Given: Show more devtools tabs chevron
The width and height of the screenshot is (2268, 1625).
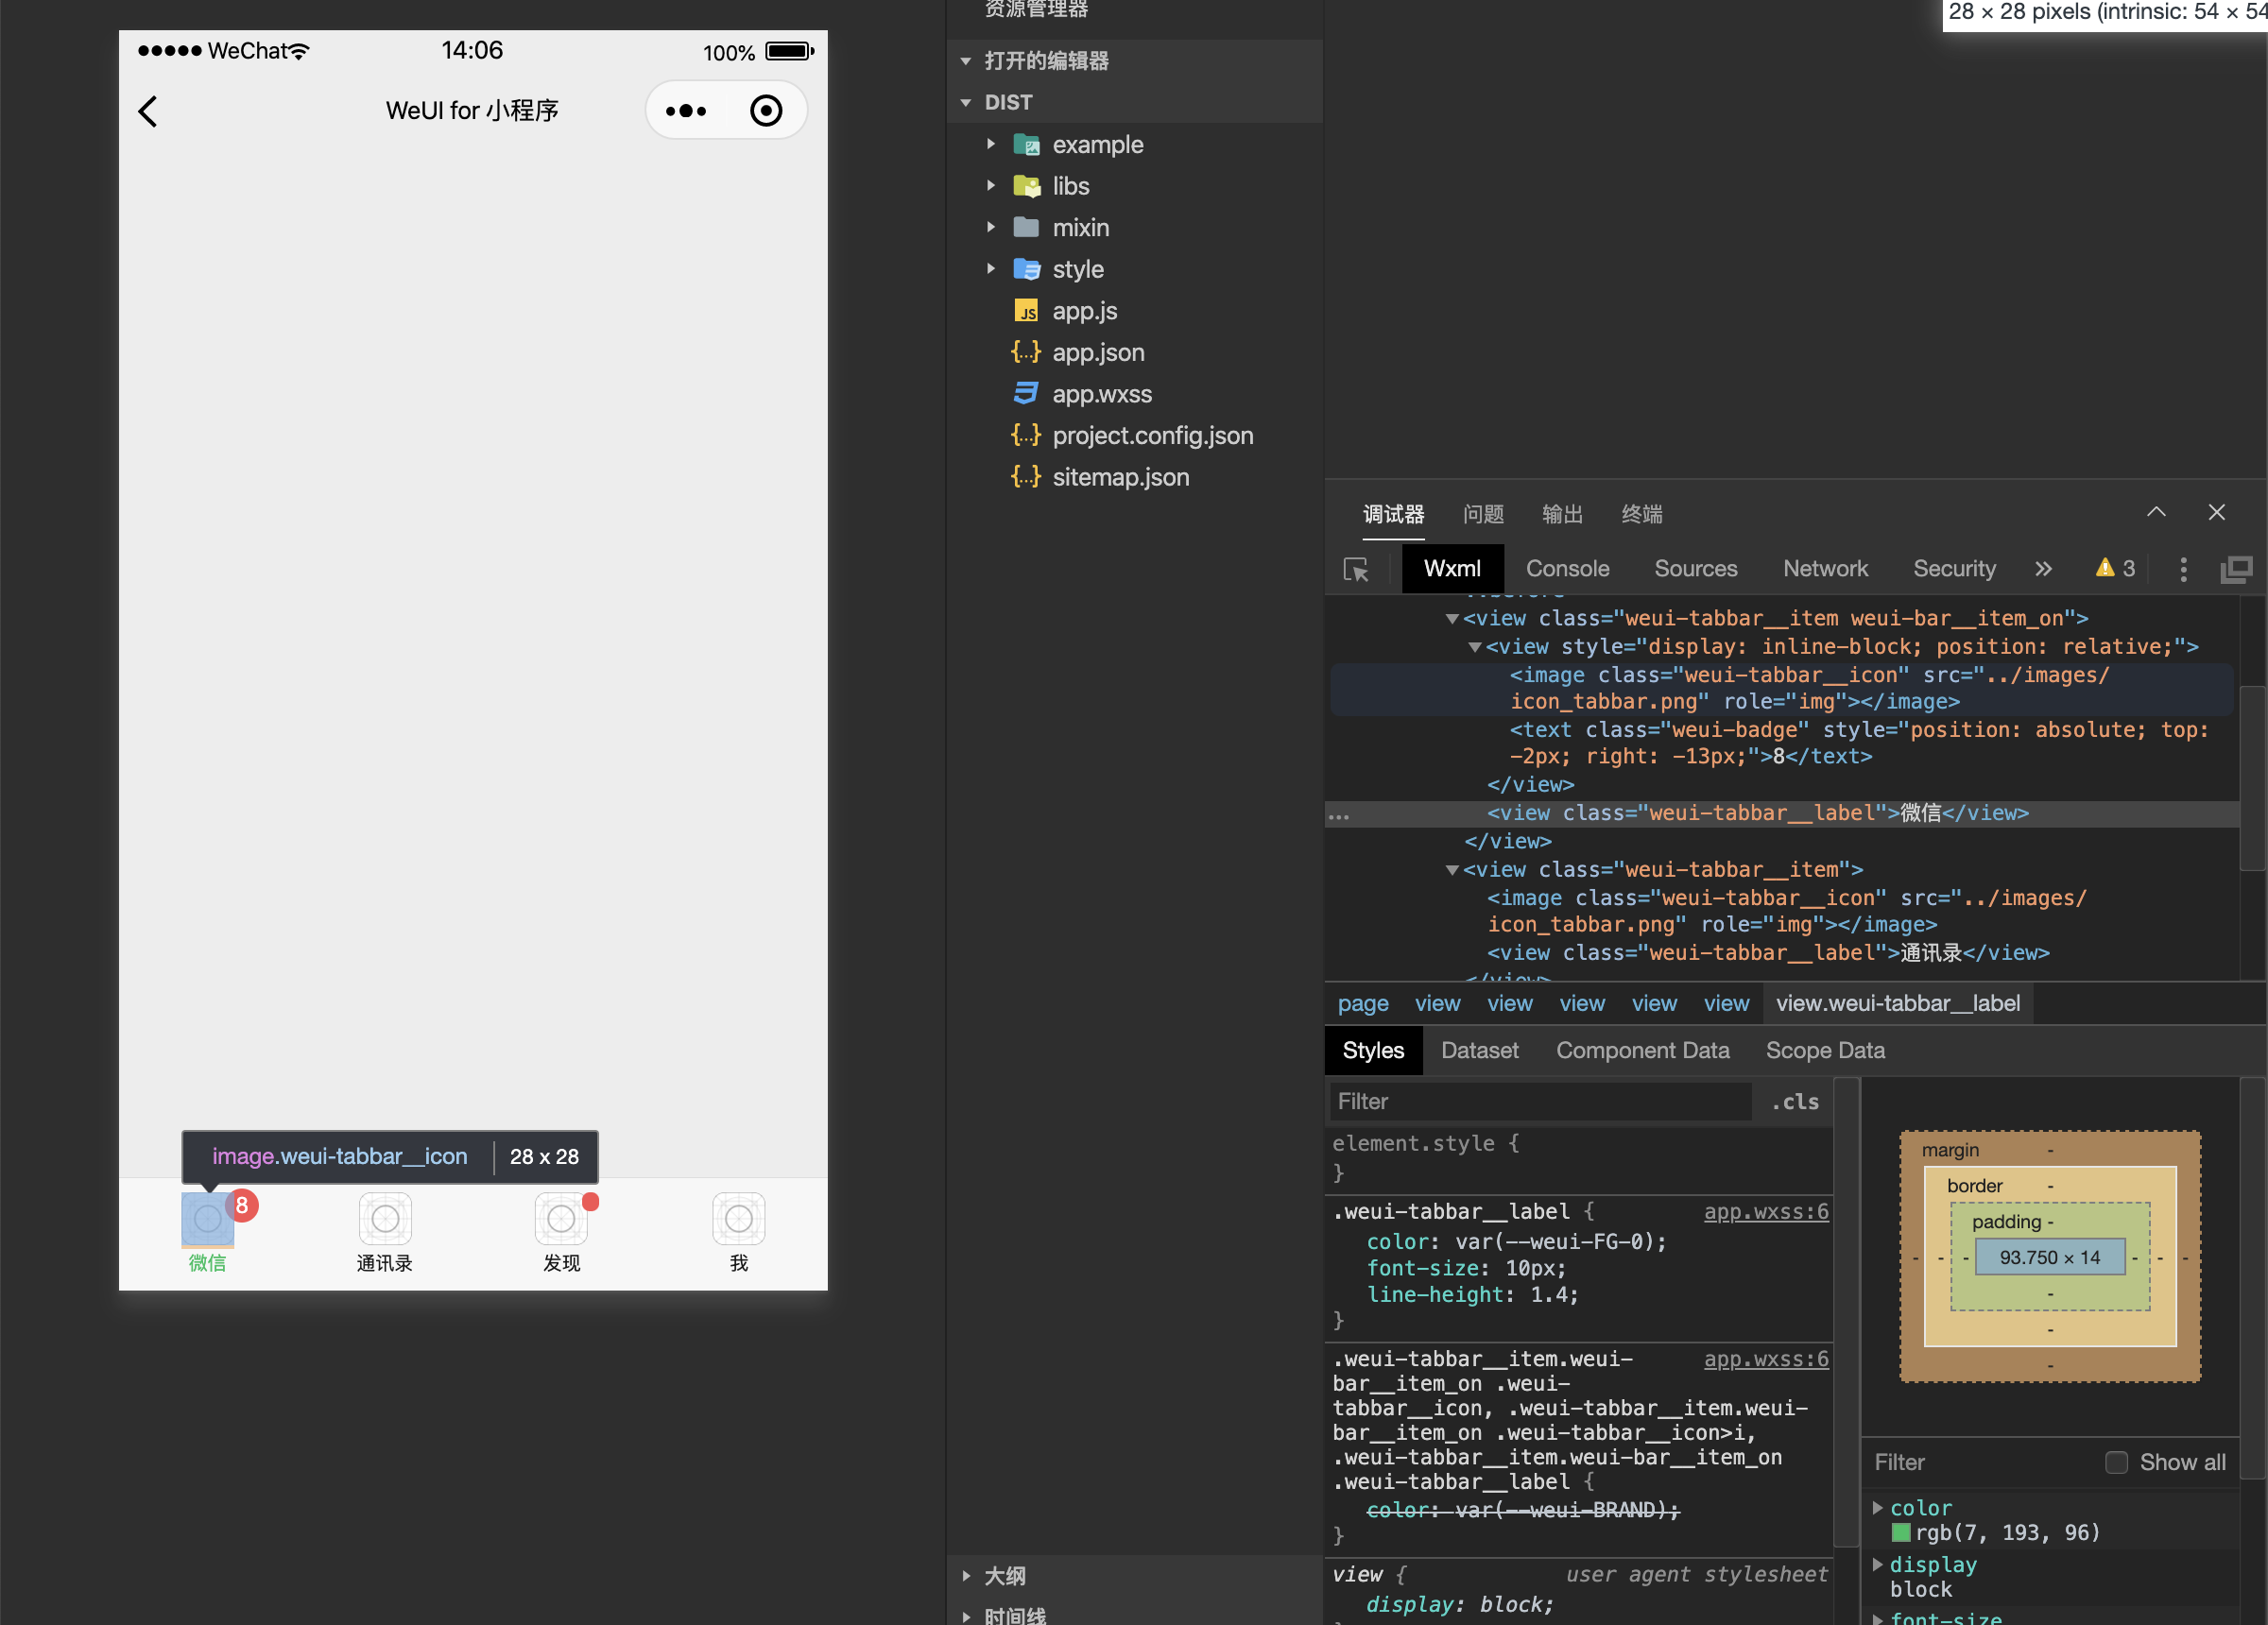Looking at the screenshot, I should point(2043,569).
